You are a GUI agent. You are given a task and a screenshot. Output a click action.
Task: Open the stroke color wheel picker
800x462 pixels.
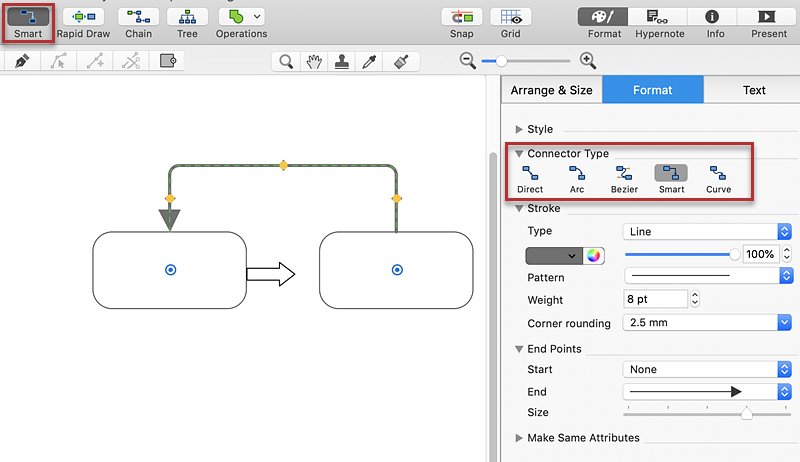coord(595,255)
